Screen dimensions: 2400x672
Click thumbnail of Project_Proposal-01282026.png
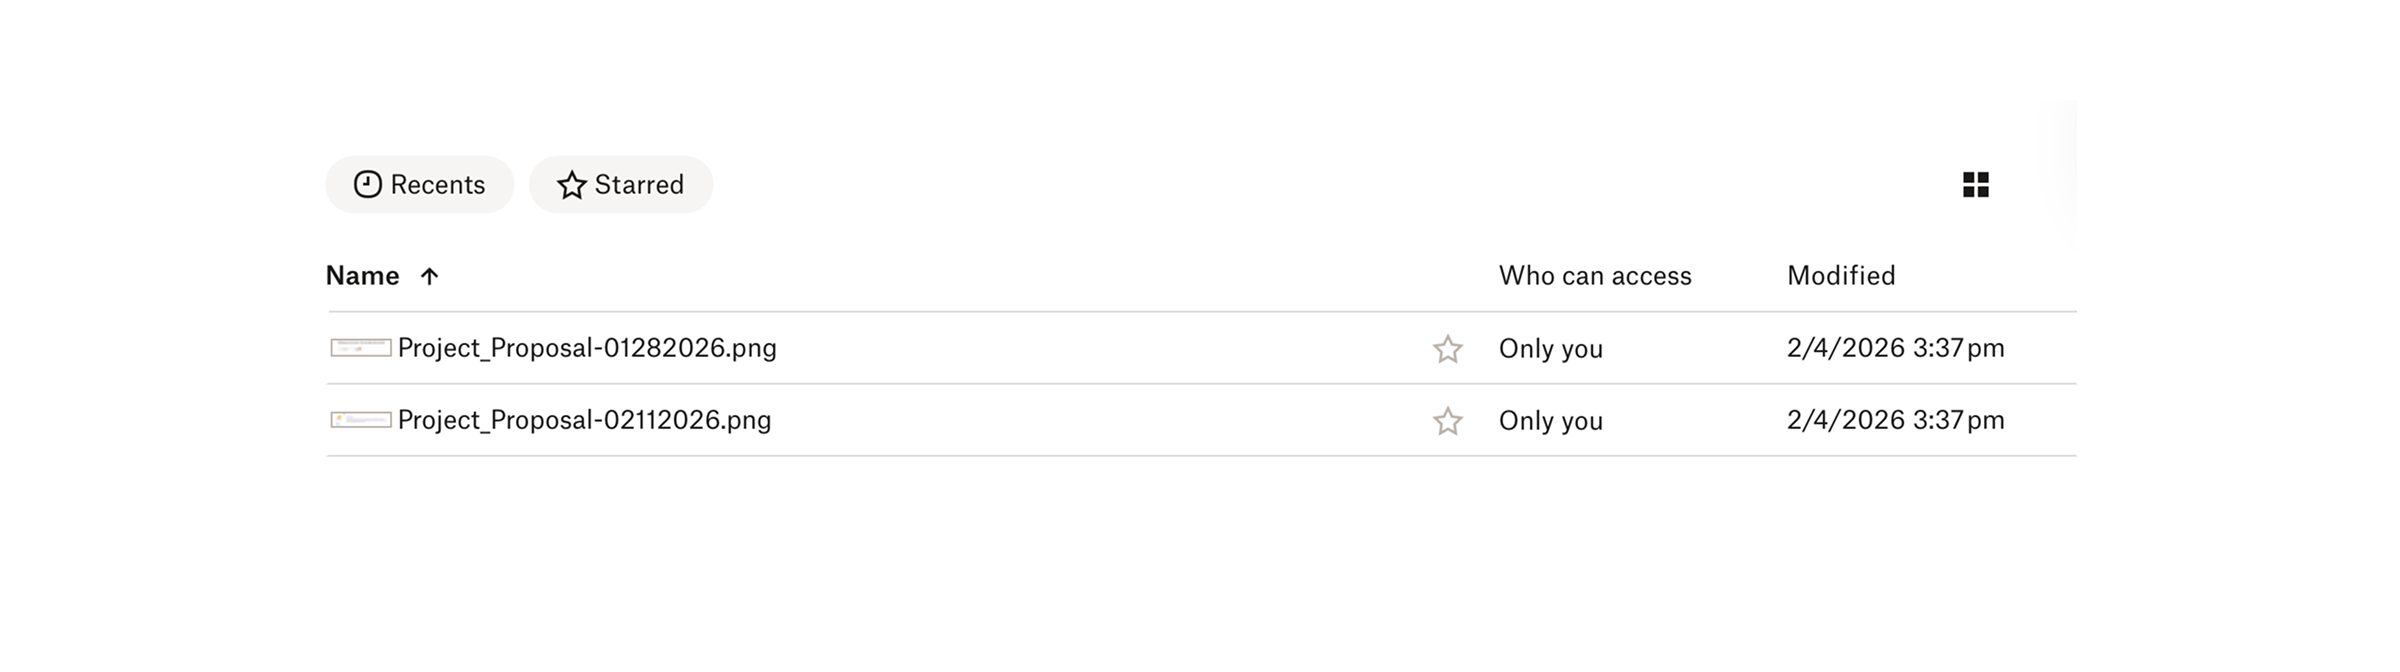361,348
